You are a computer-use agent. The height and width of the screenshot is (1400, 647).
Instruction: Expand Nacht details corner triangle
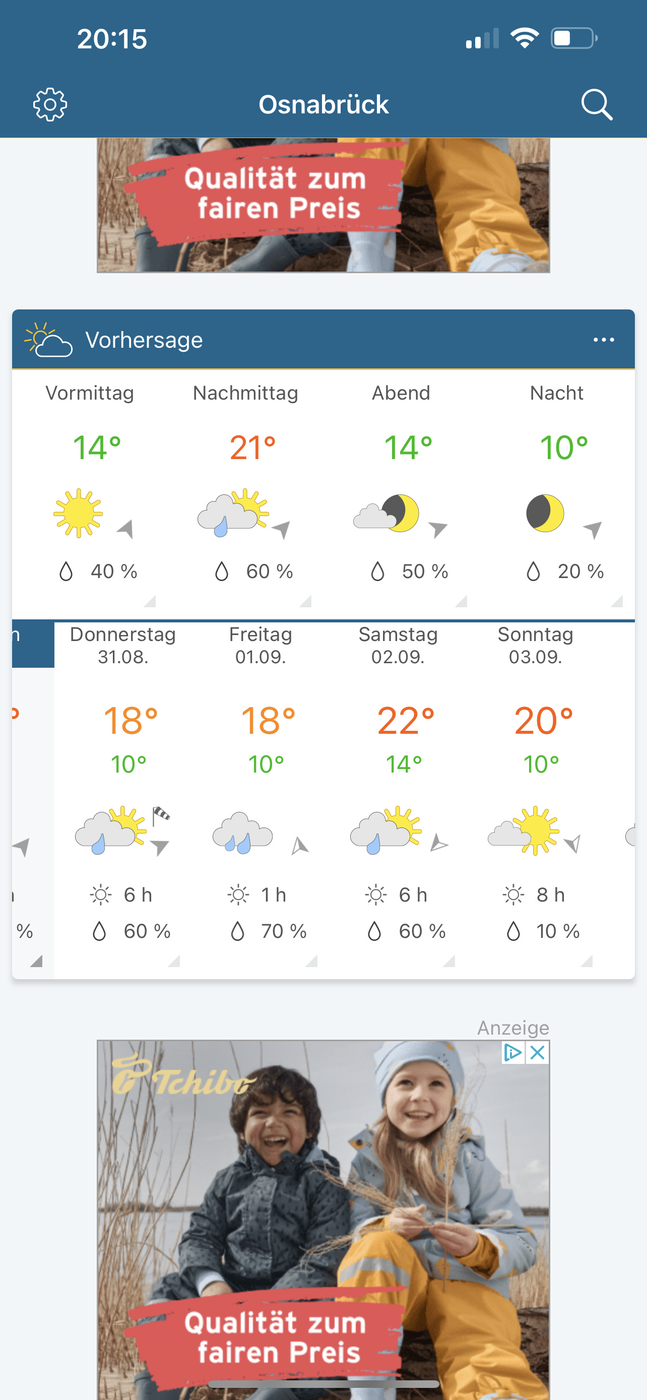click(x=617, y=601)
